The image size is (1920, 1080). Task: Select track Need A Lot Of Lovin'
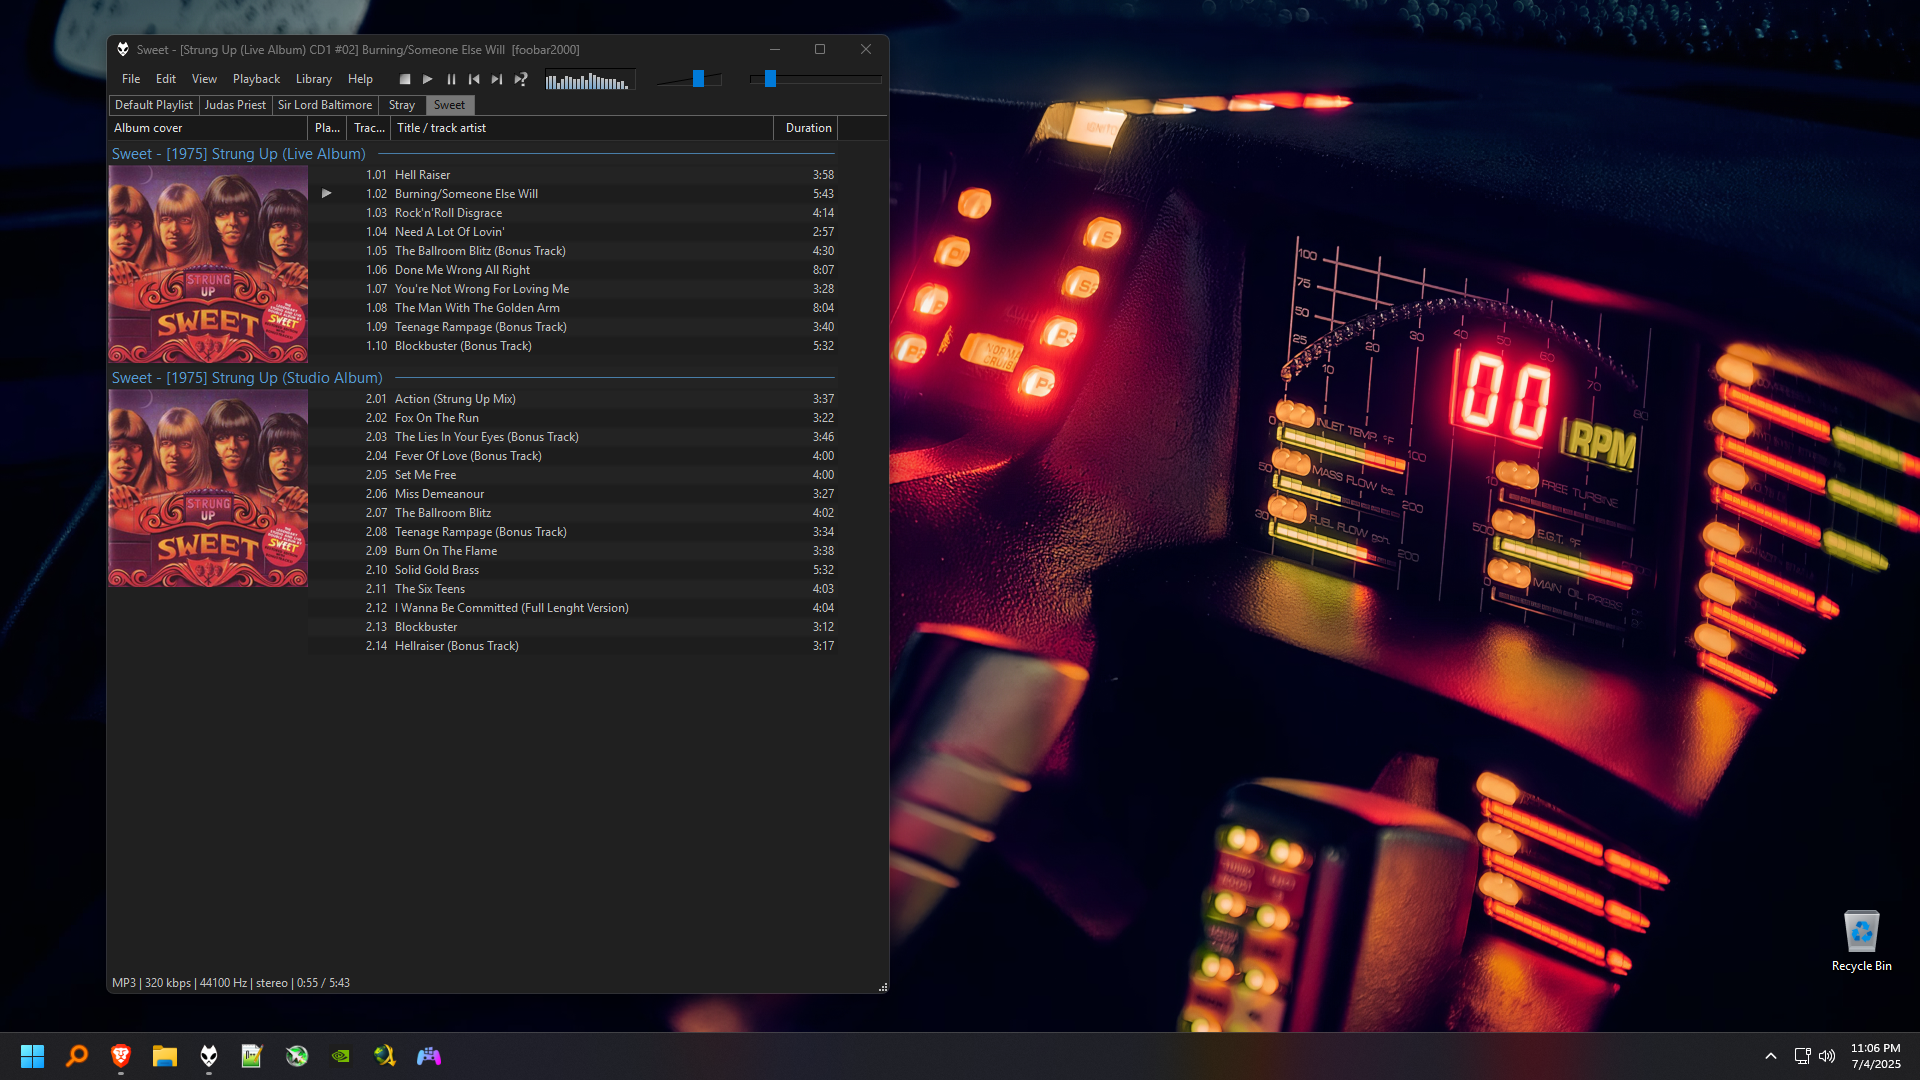pos(573,232)
